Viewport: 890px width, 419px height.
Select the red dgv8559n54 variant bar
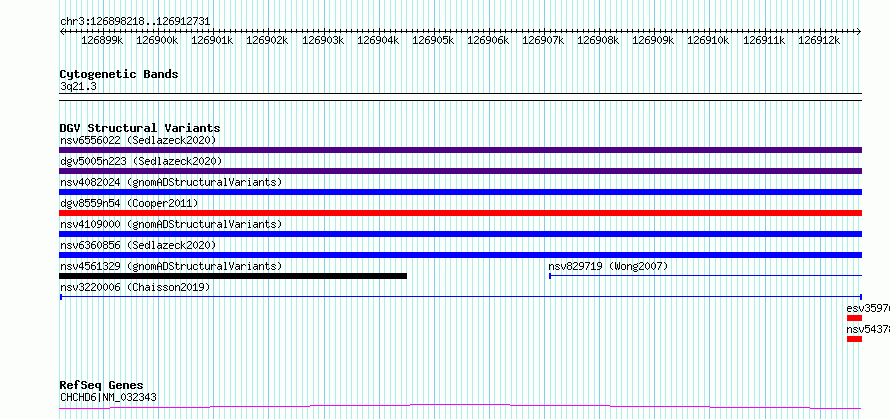[460, 213]
